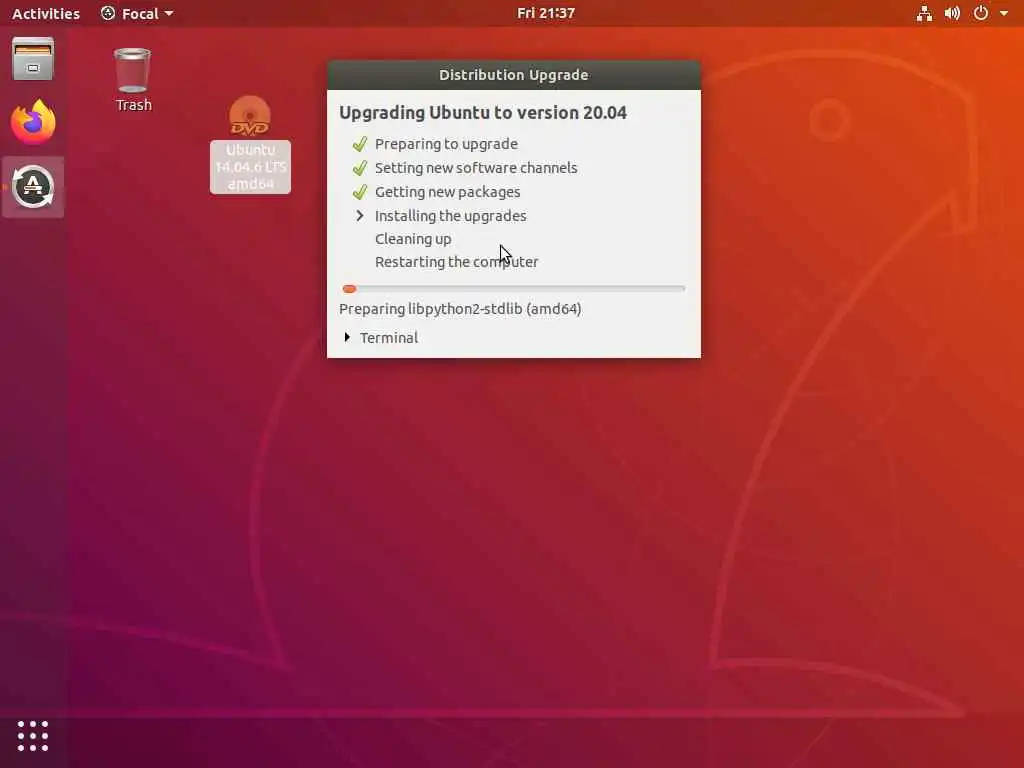The height and width of the screenshot is (768, 1024).
Task: Open Software Updater in the dock
Action: coord(33,187)
